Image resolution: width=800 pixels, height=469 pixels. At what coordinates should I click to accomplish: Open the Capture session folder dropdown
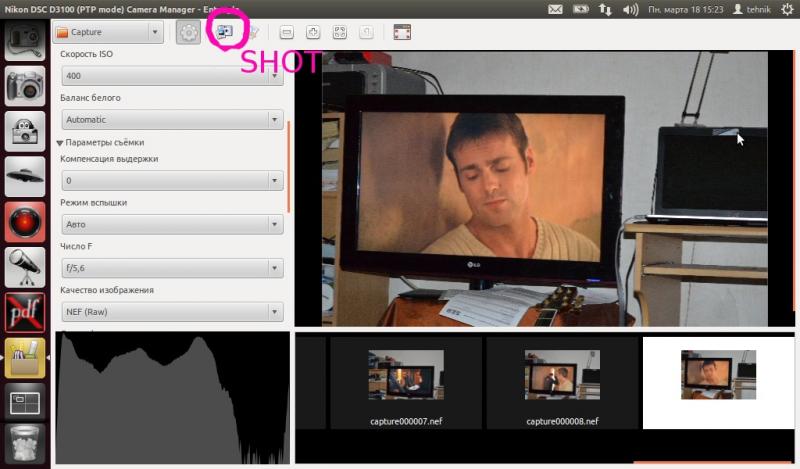(x=108, y=32)
